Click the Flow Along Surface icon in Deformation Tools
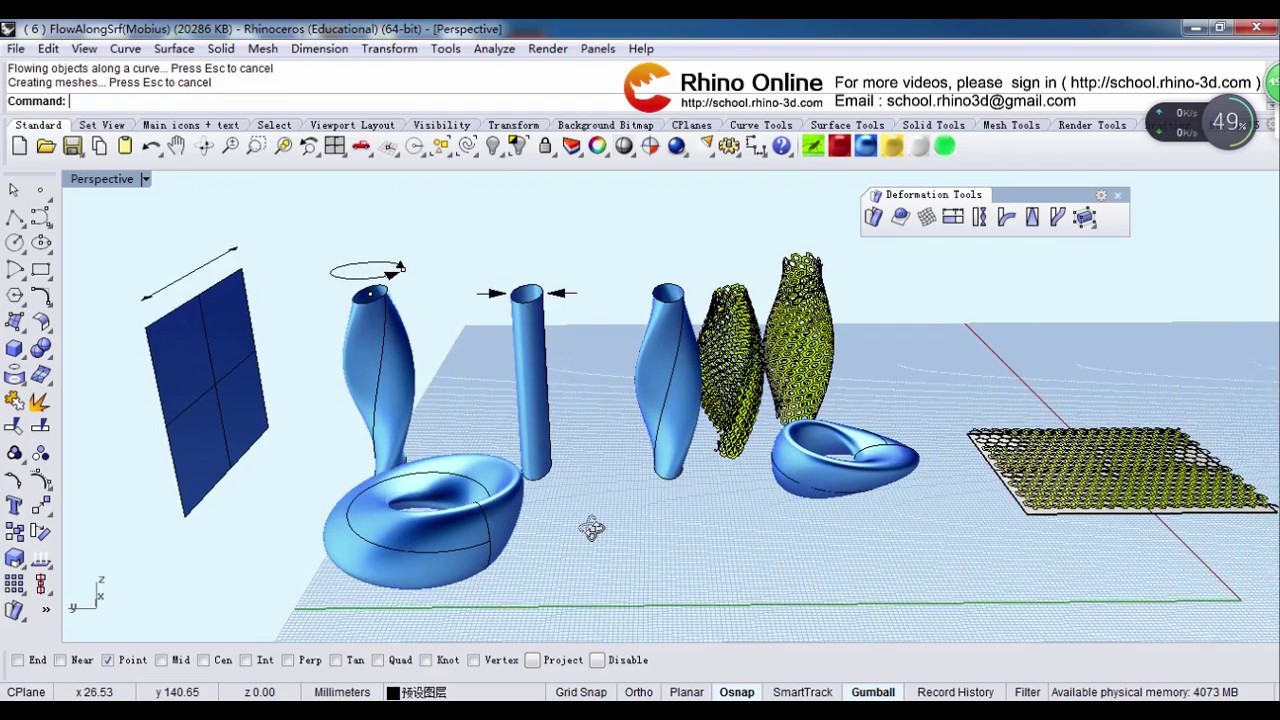Screen dimensions: 1280x720 click(x=900, y=217)
